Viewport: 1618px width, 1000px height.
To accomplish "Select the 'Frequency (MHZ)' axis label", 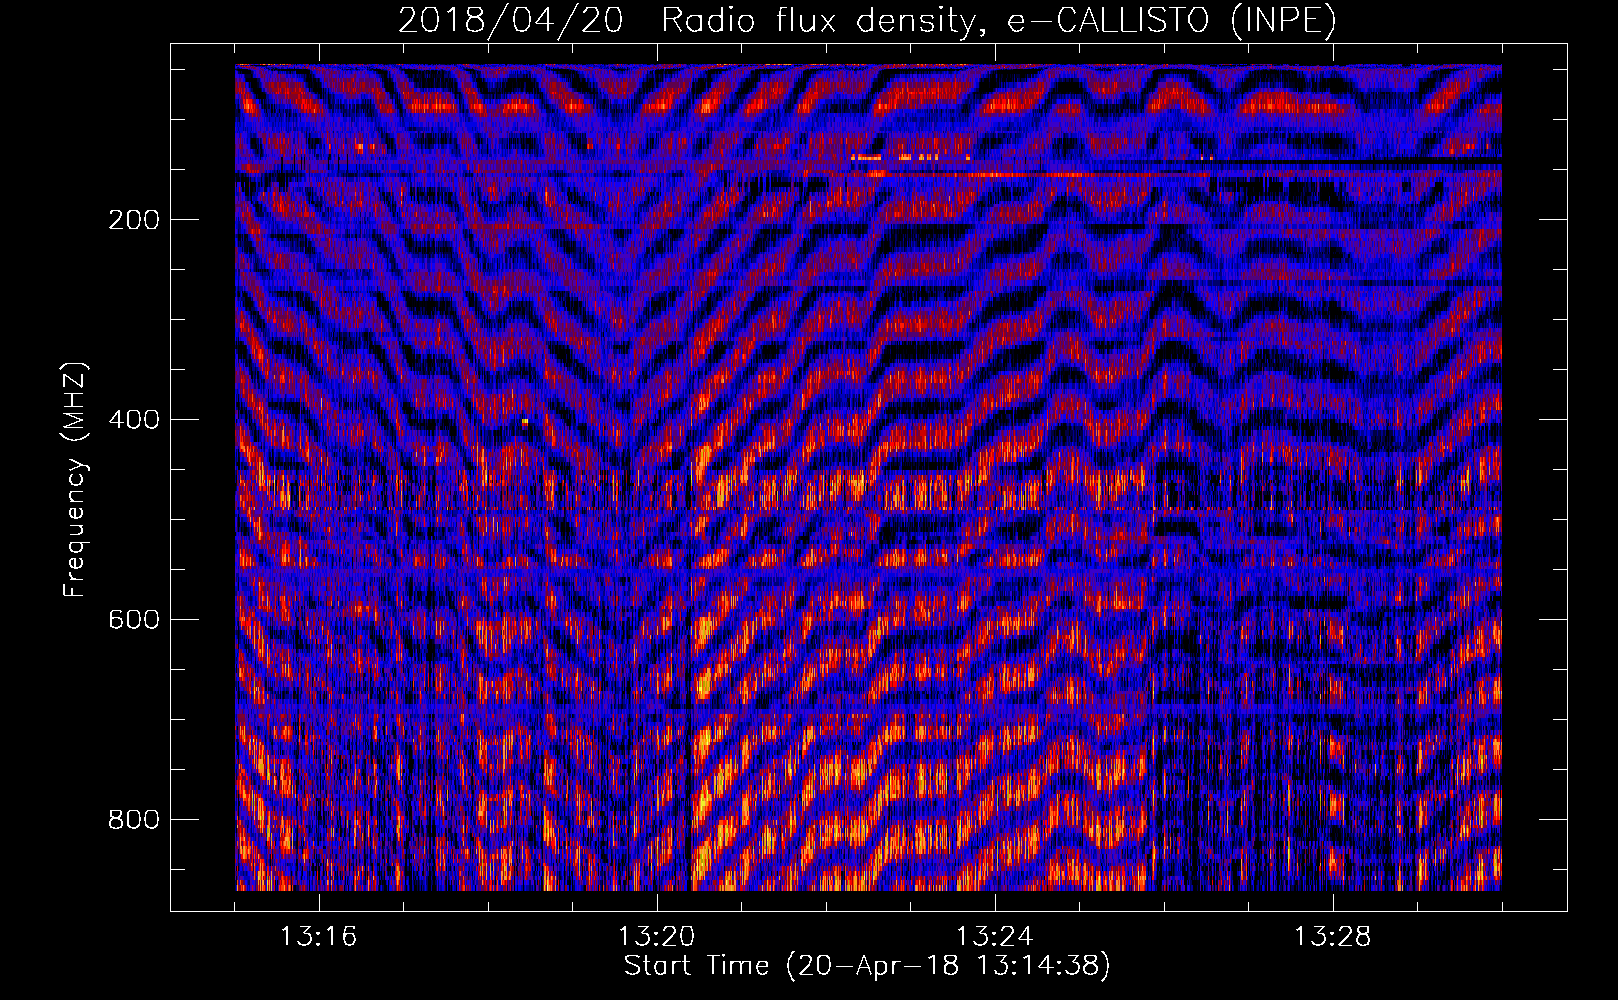I will tap(75, 479).
